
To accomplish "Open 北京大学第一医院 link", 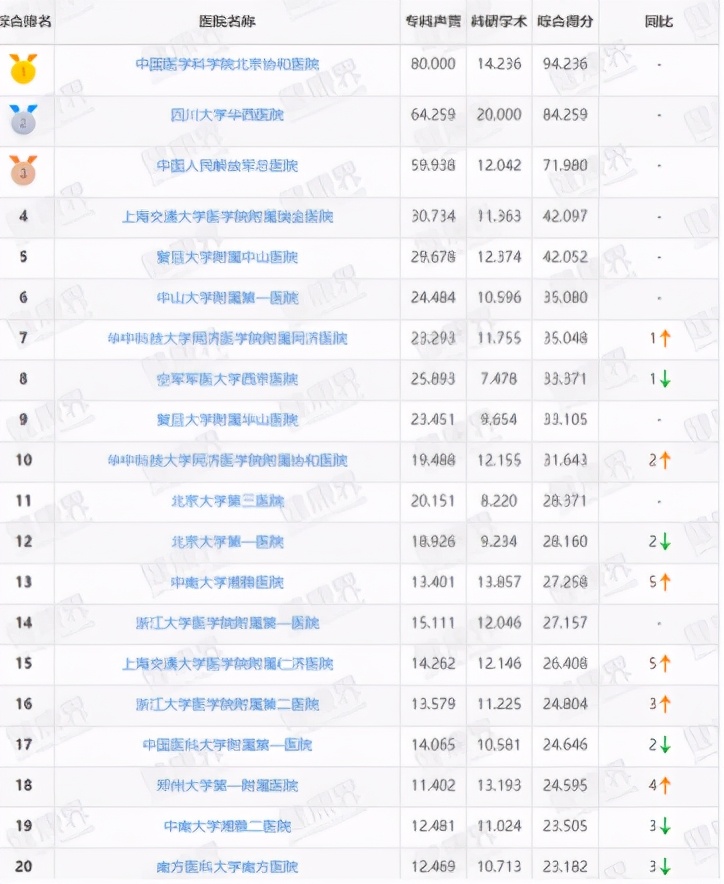I will [227, 542].
